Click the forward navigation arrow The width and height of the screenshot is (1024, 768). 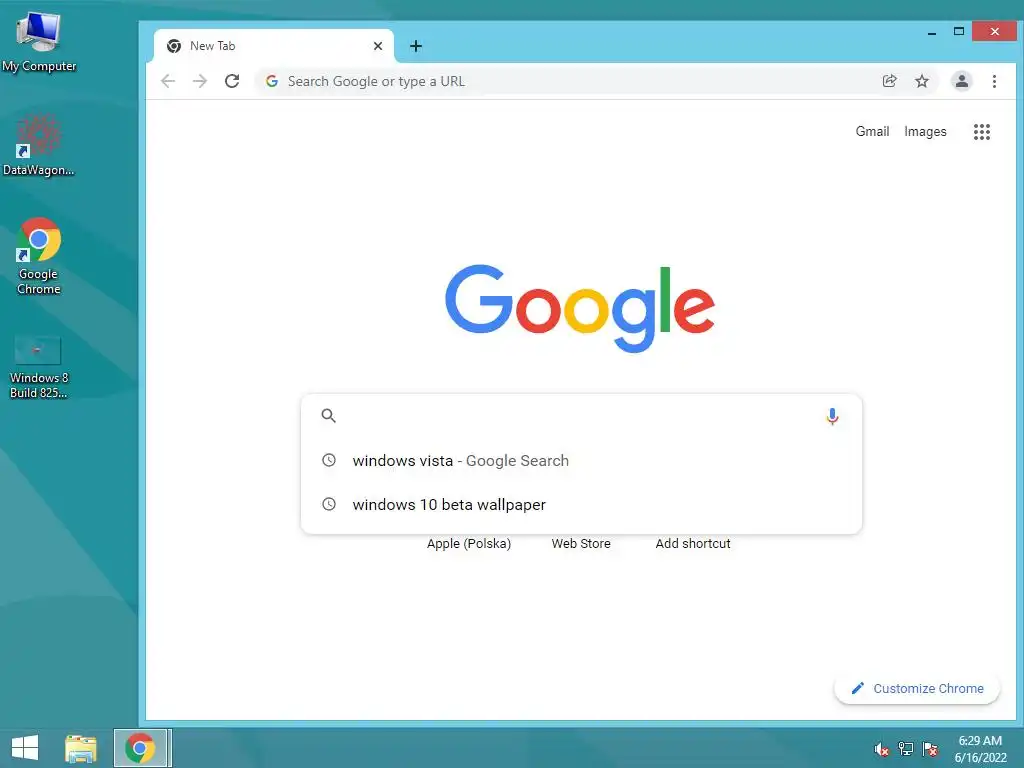(200, 81)
